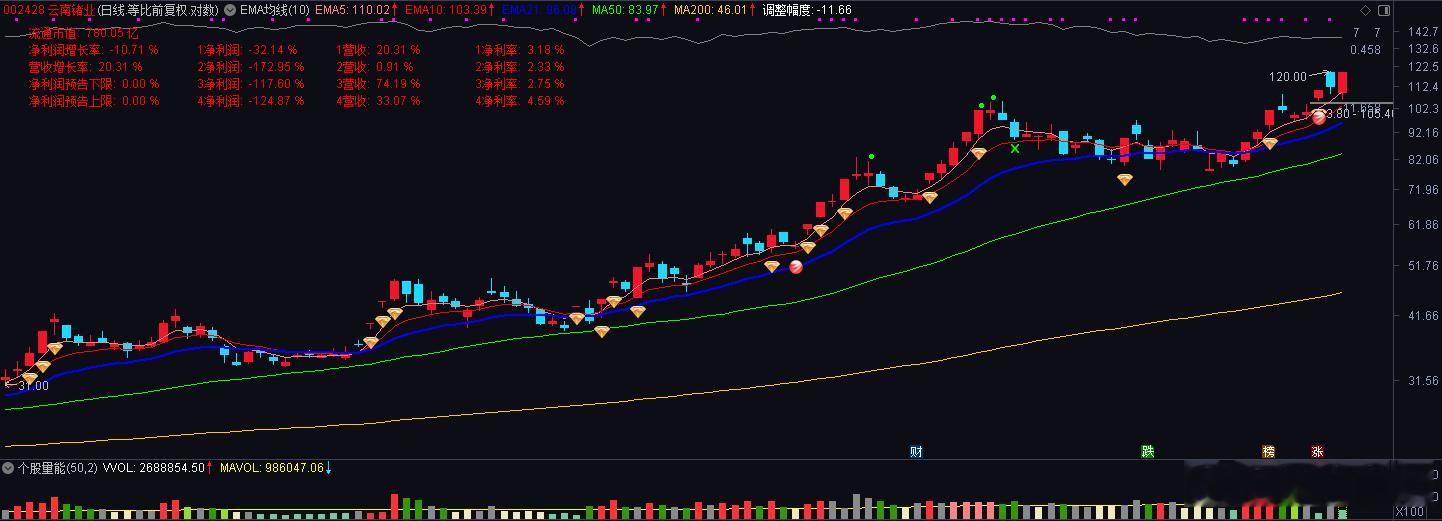Click 2营收: 0.91 % text
This screenshot has width=1442, height=521.
pyautogui.click(x=375, y=67)
